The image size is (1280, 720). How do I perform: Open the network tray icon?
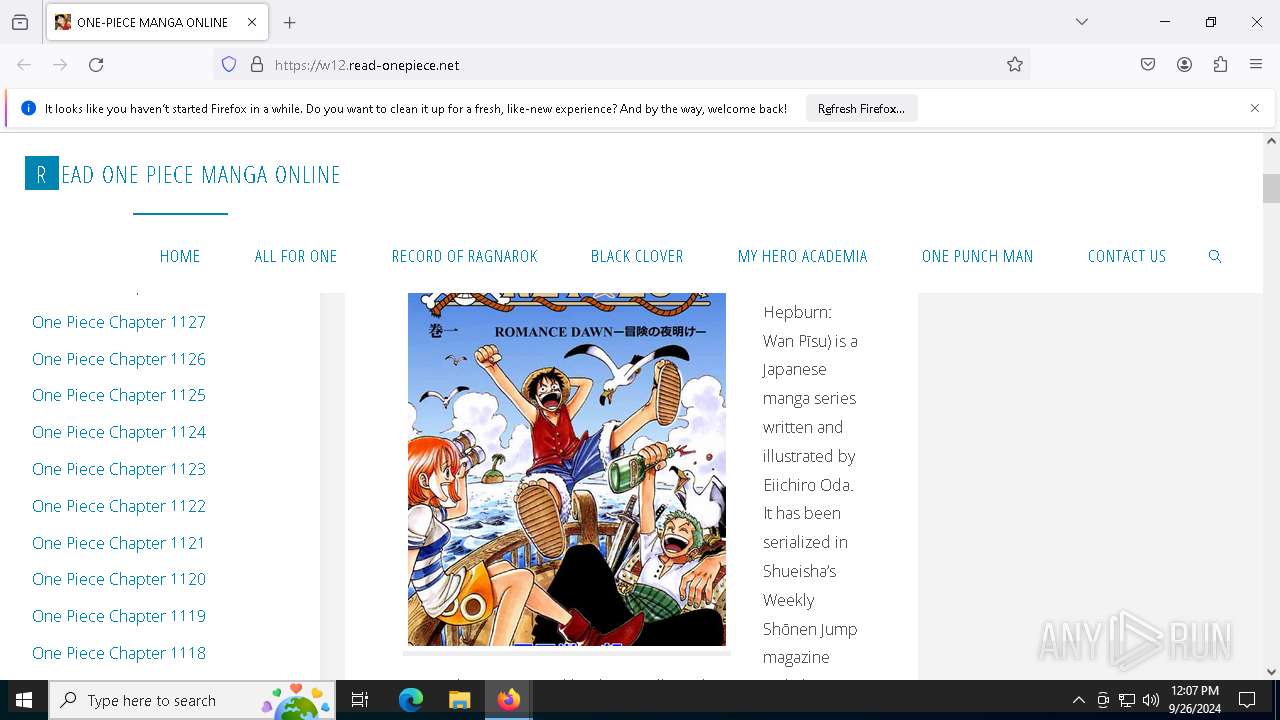[x=1127, y=700]
